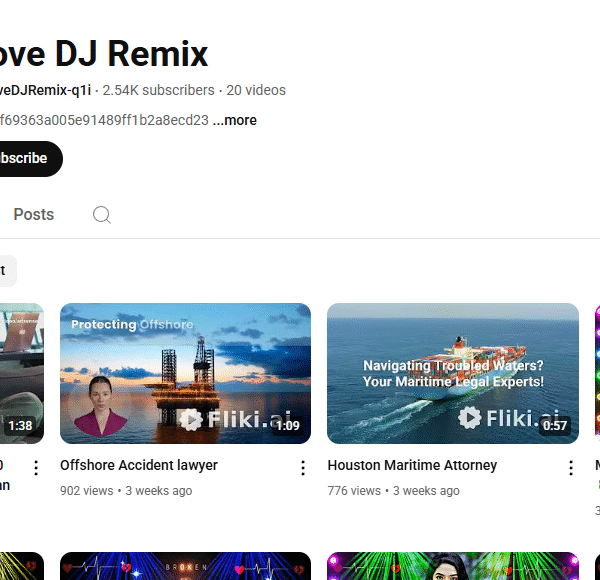600x580 pixels.
Task: Click the '20 videos' count text
Action: [x=256, y=90]
